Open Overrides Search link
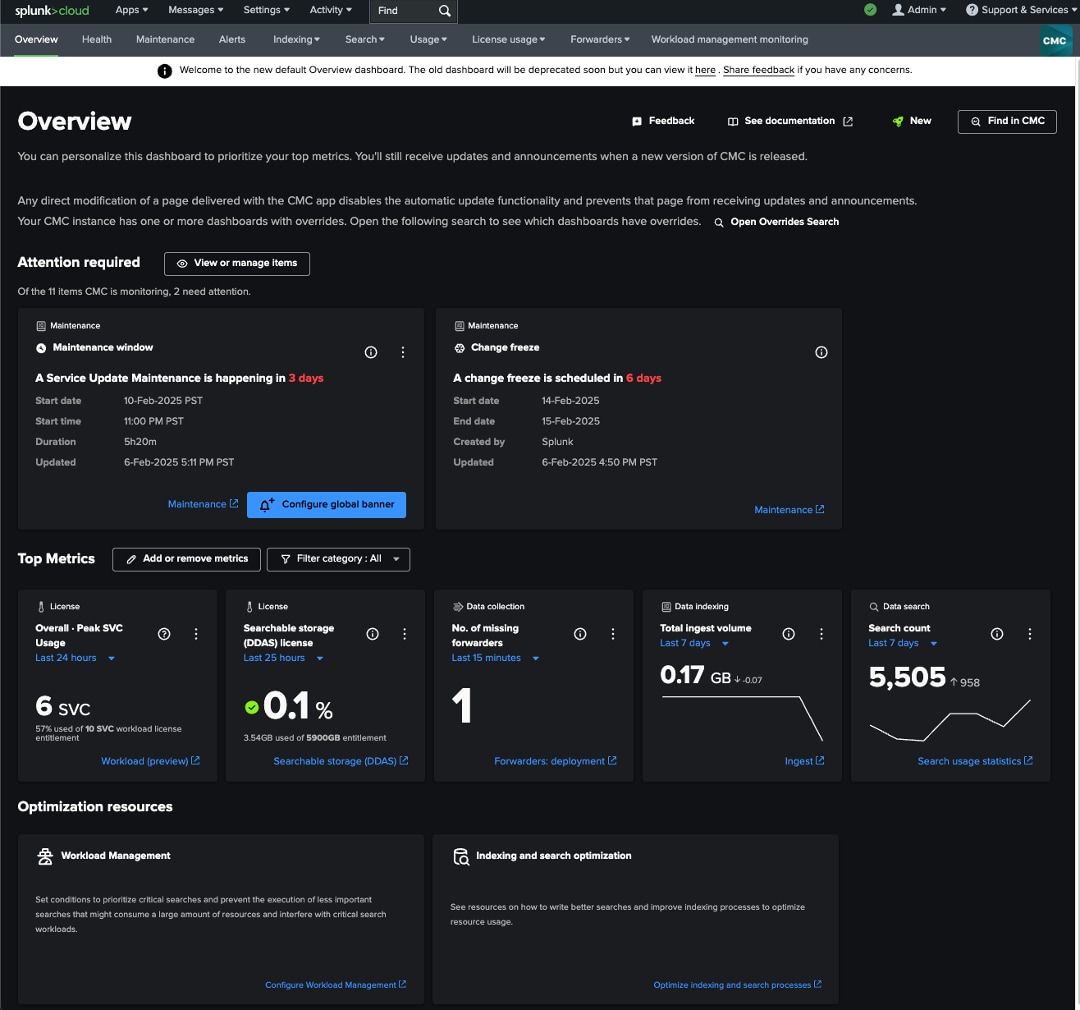Screen dimensions: 1080x1010 point(776,222)
